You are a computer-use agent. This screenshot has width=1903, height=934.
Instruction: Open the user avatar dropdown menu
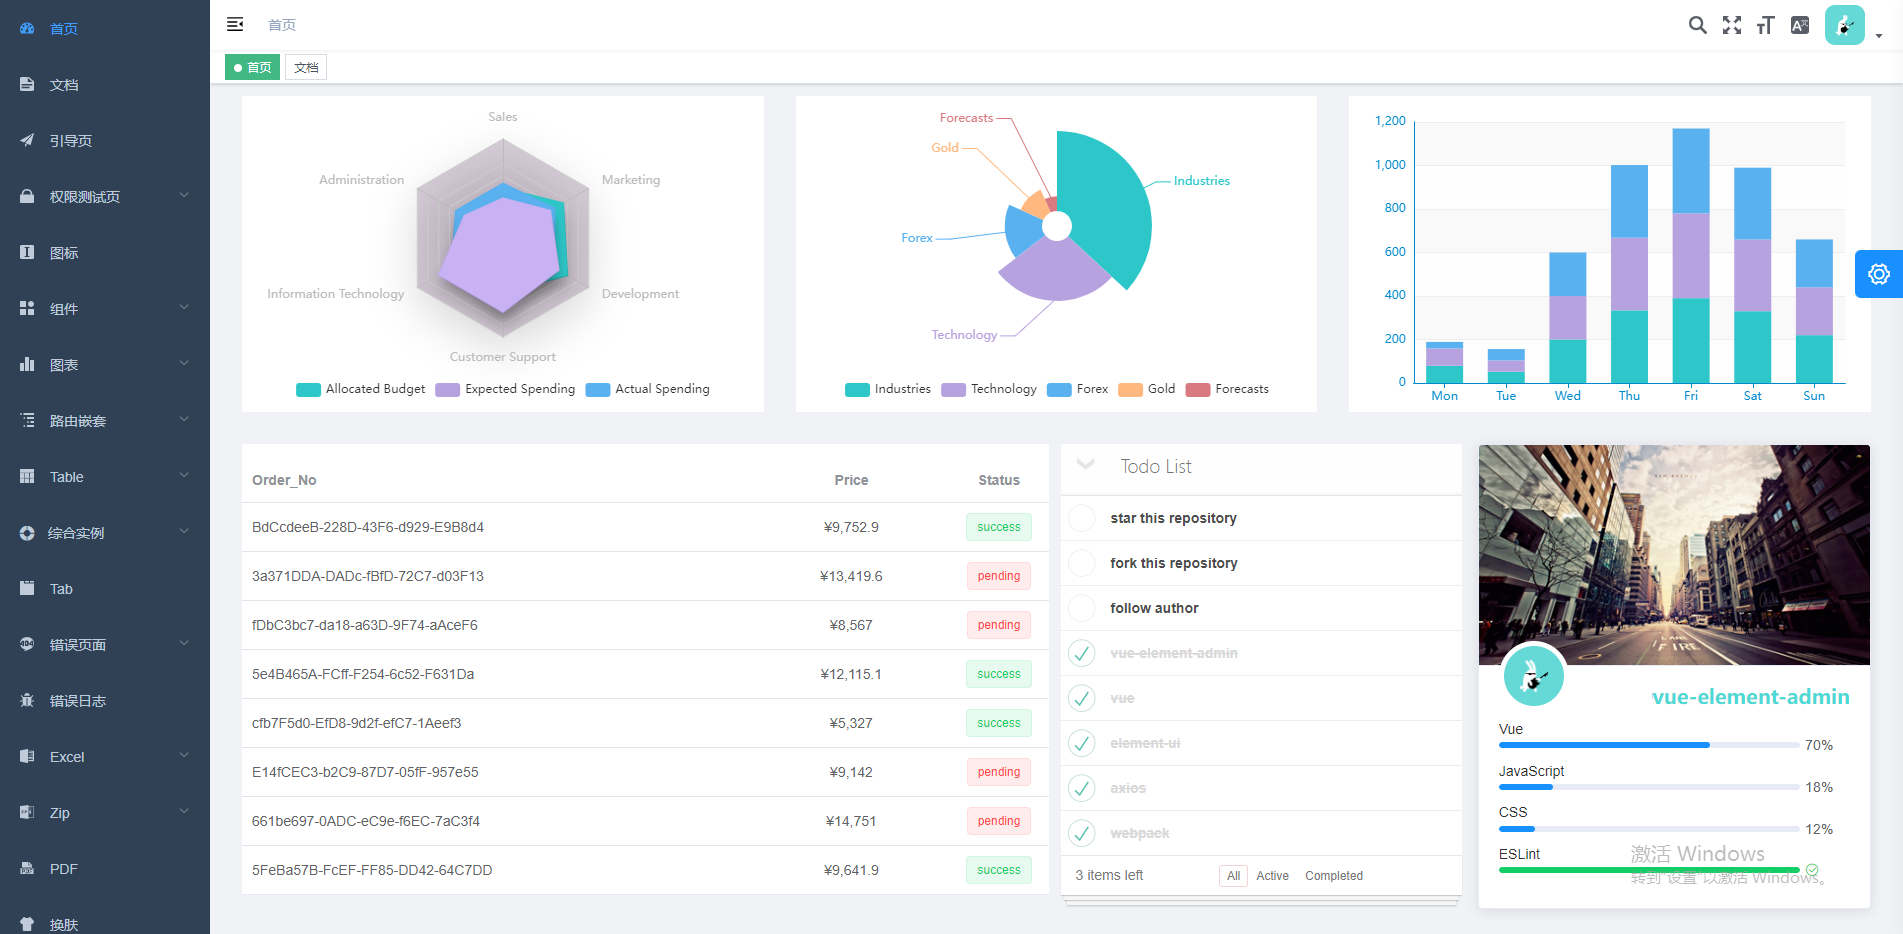(1853, 25)
